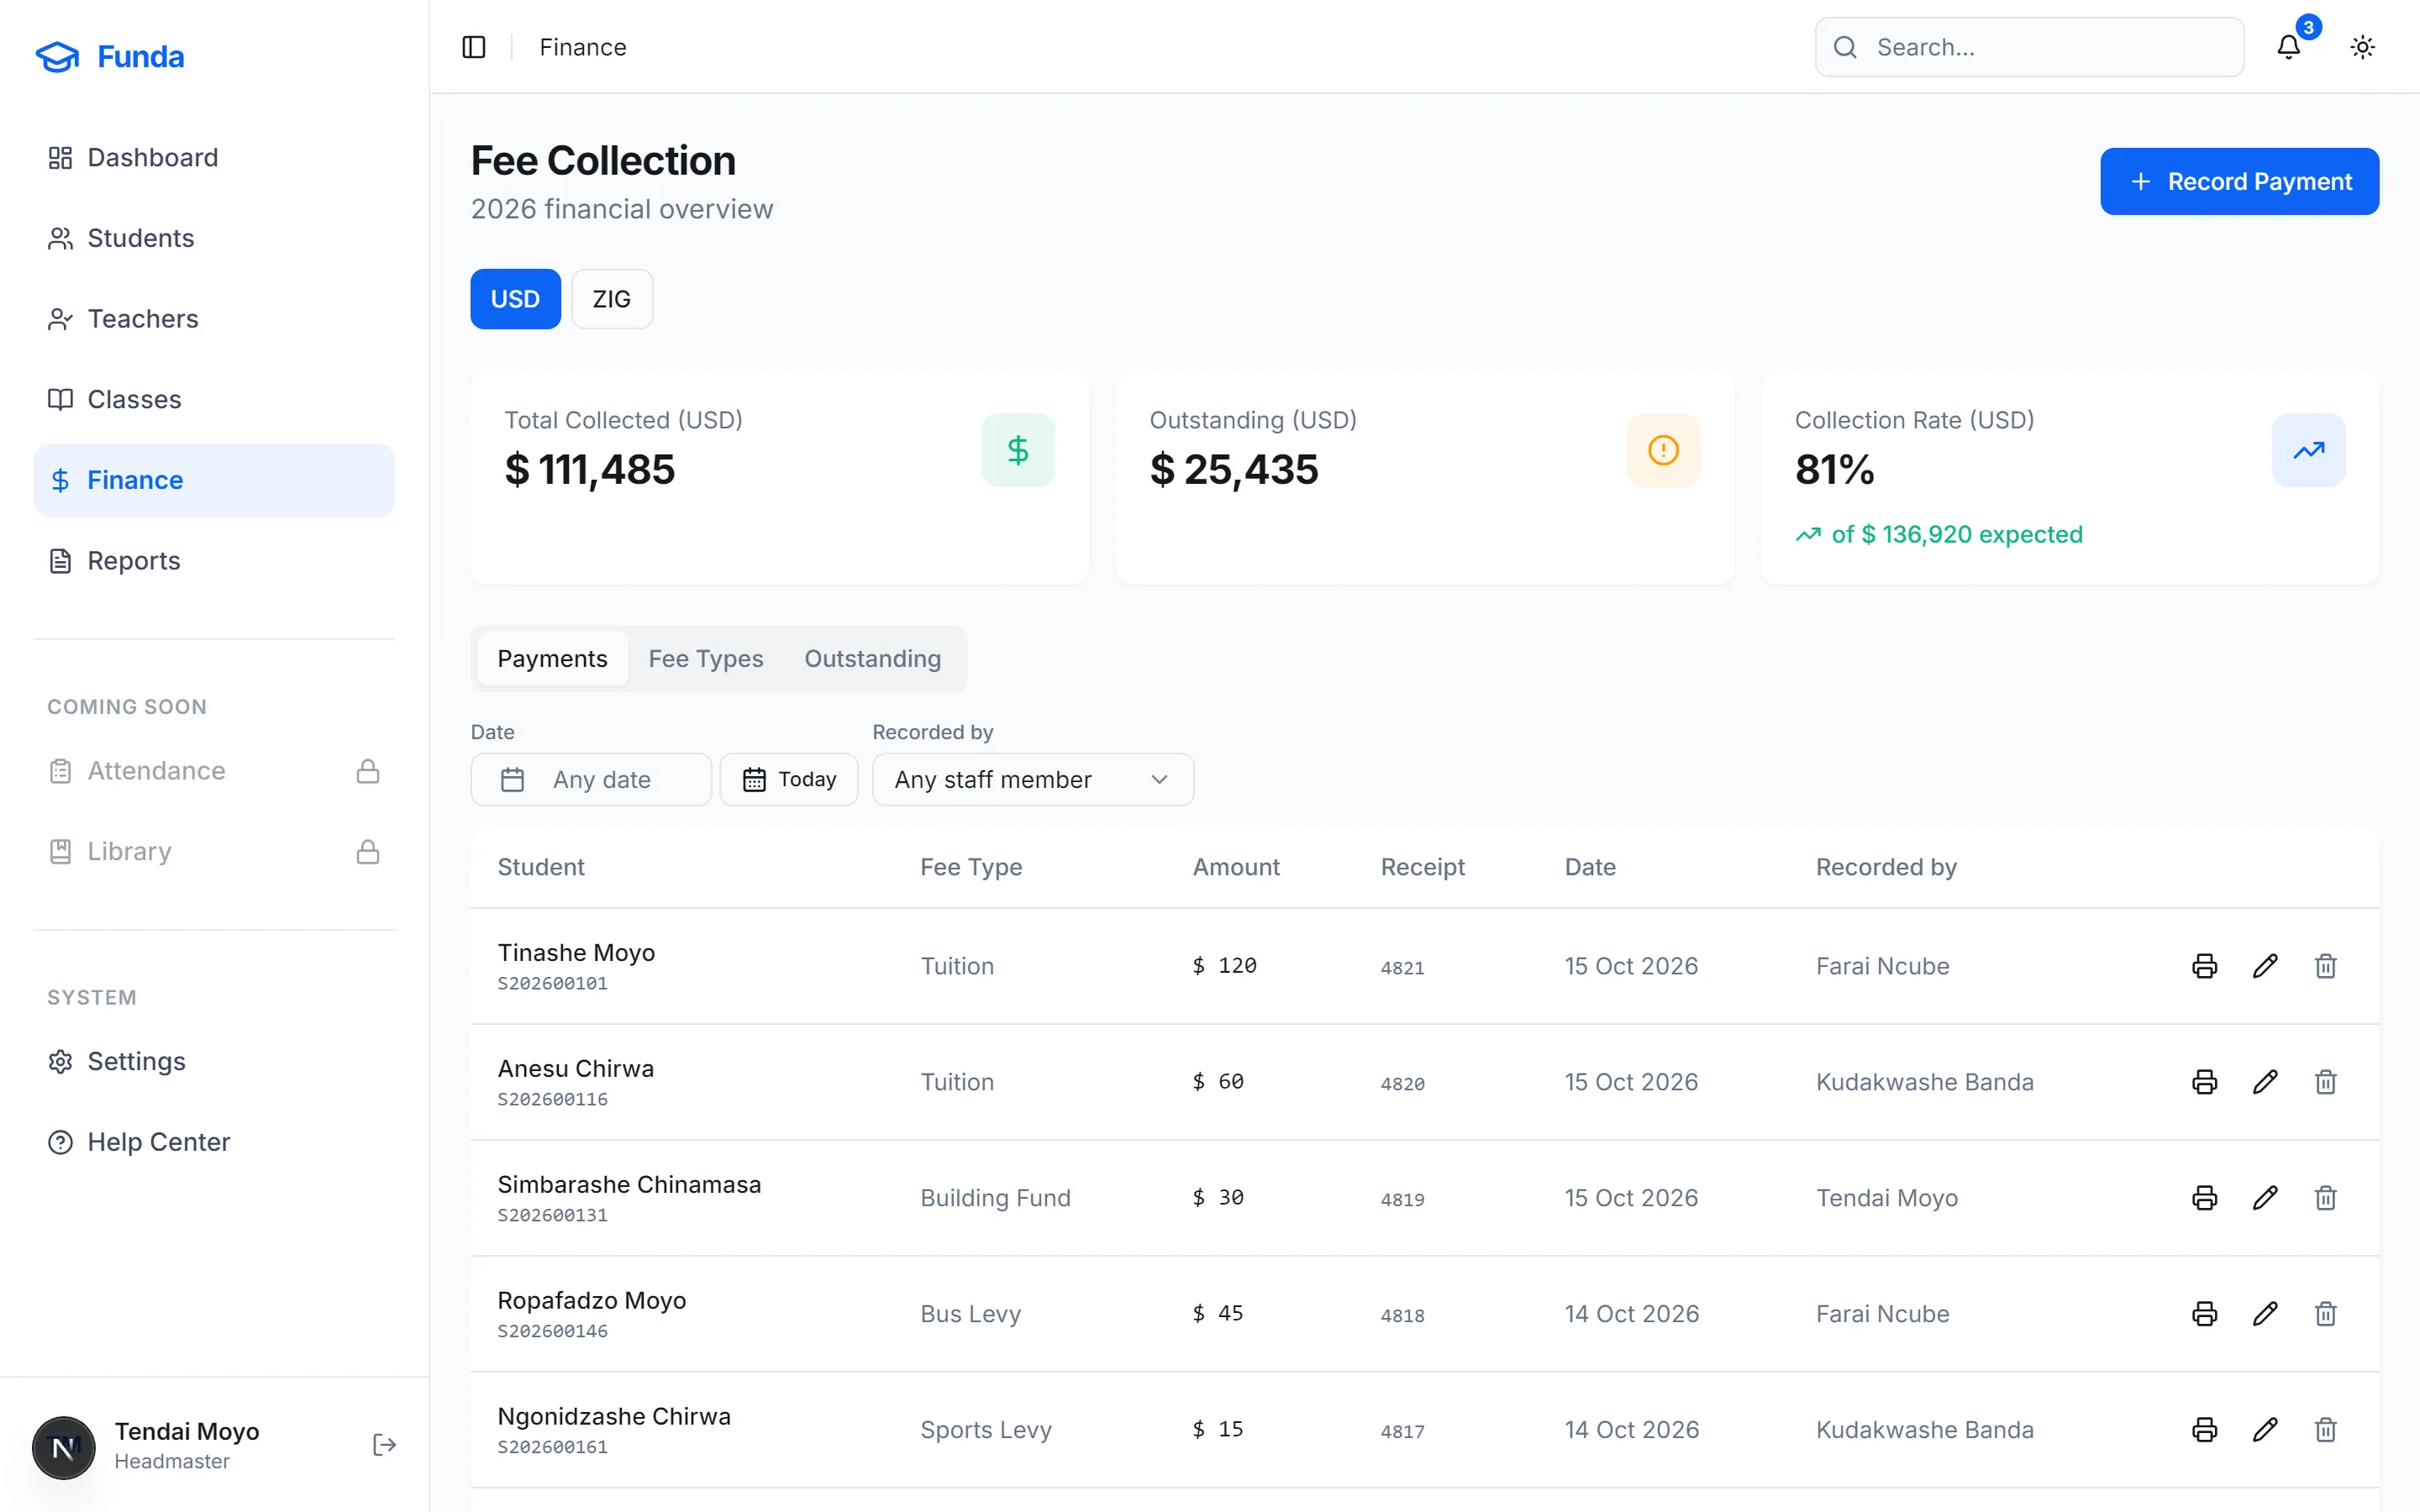
Task: Open Students page
Action: [x=214, y=238]
